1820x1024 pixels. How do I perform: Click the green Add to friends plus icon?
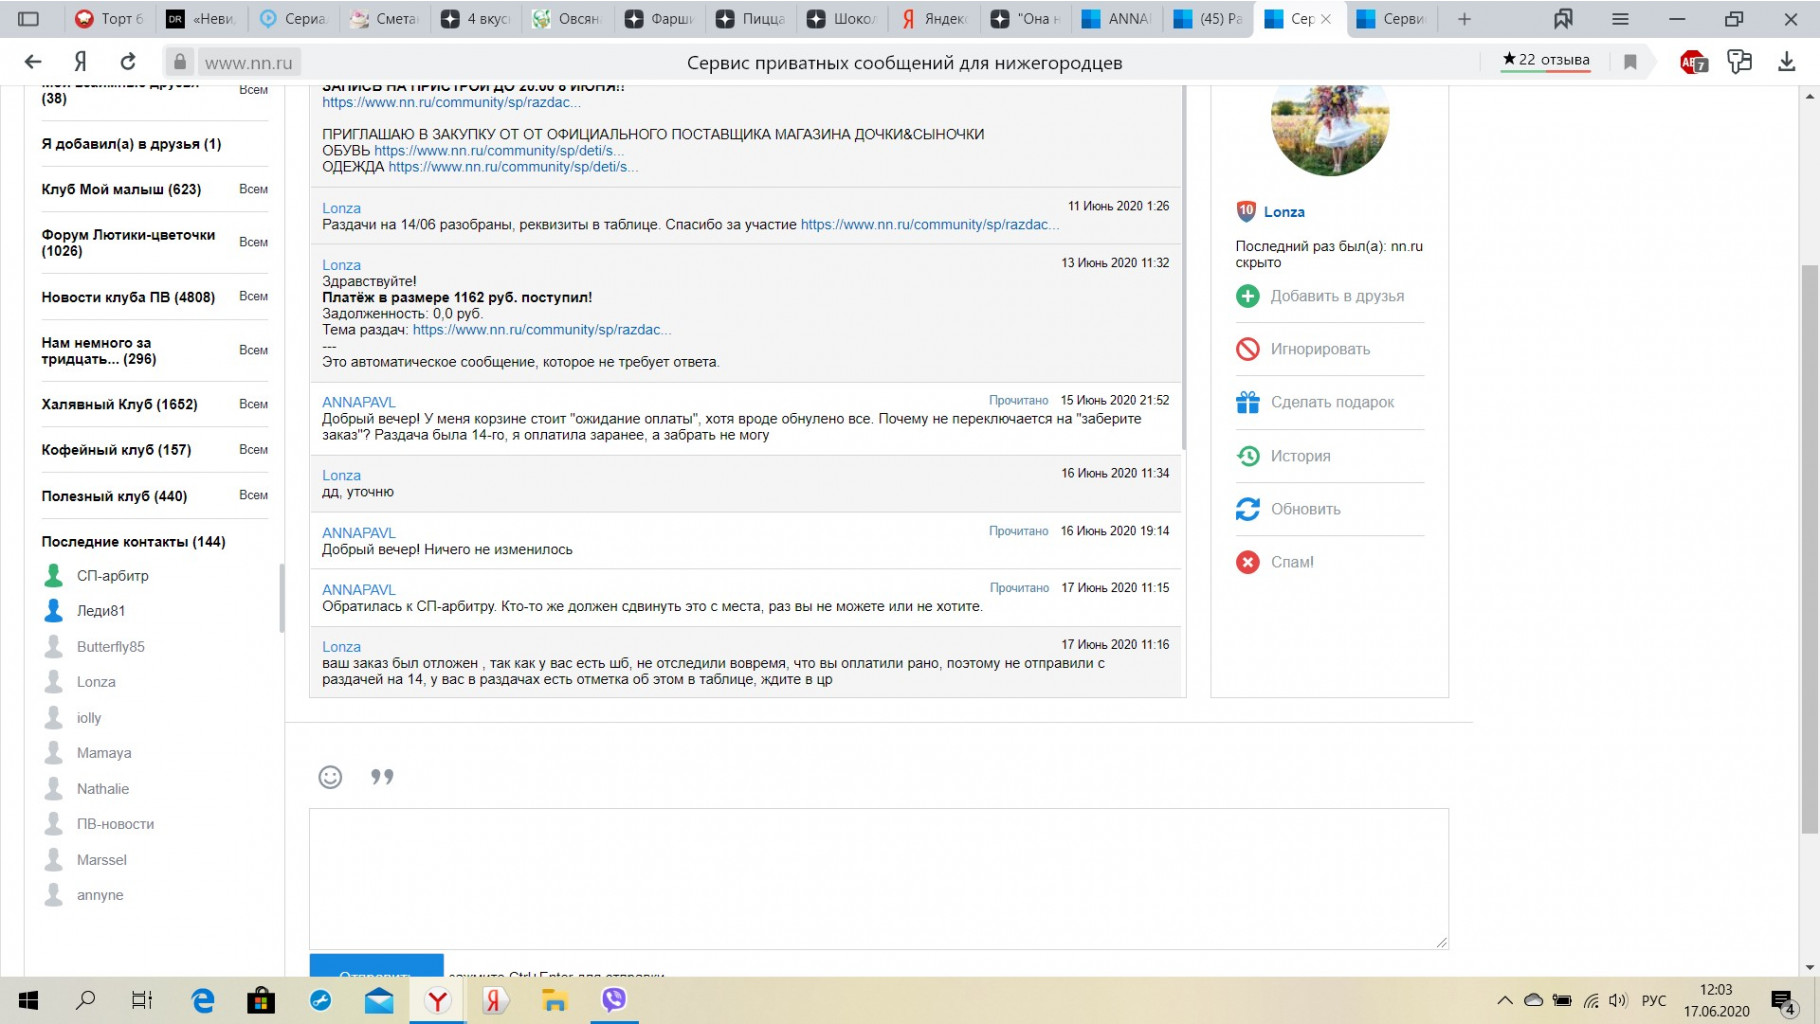pos(1247,296)
